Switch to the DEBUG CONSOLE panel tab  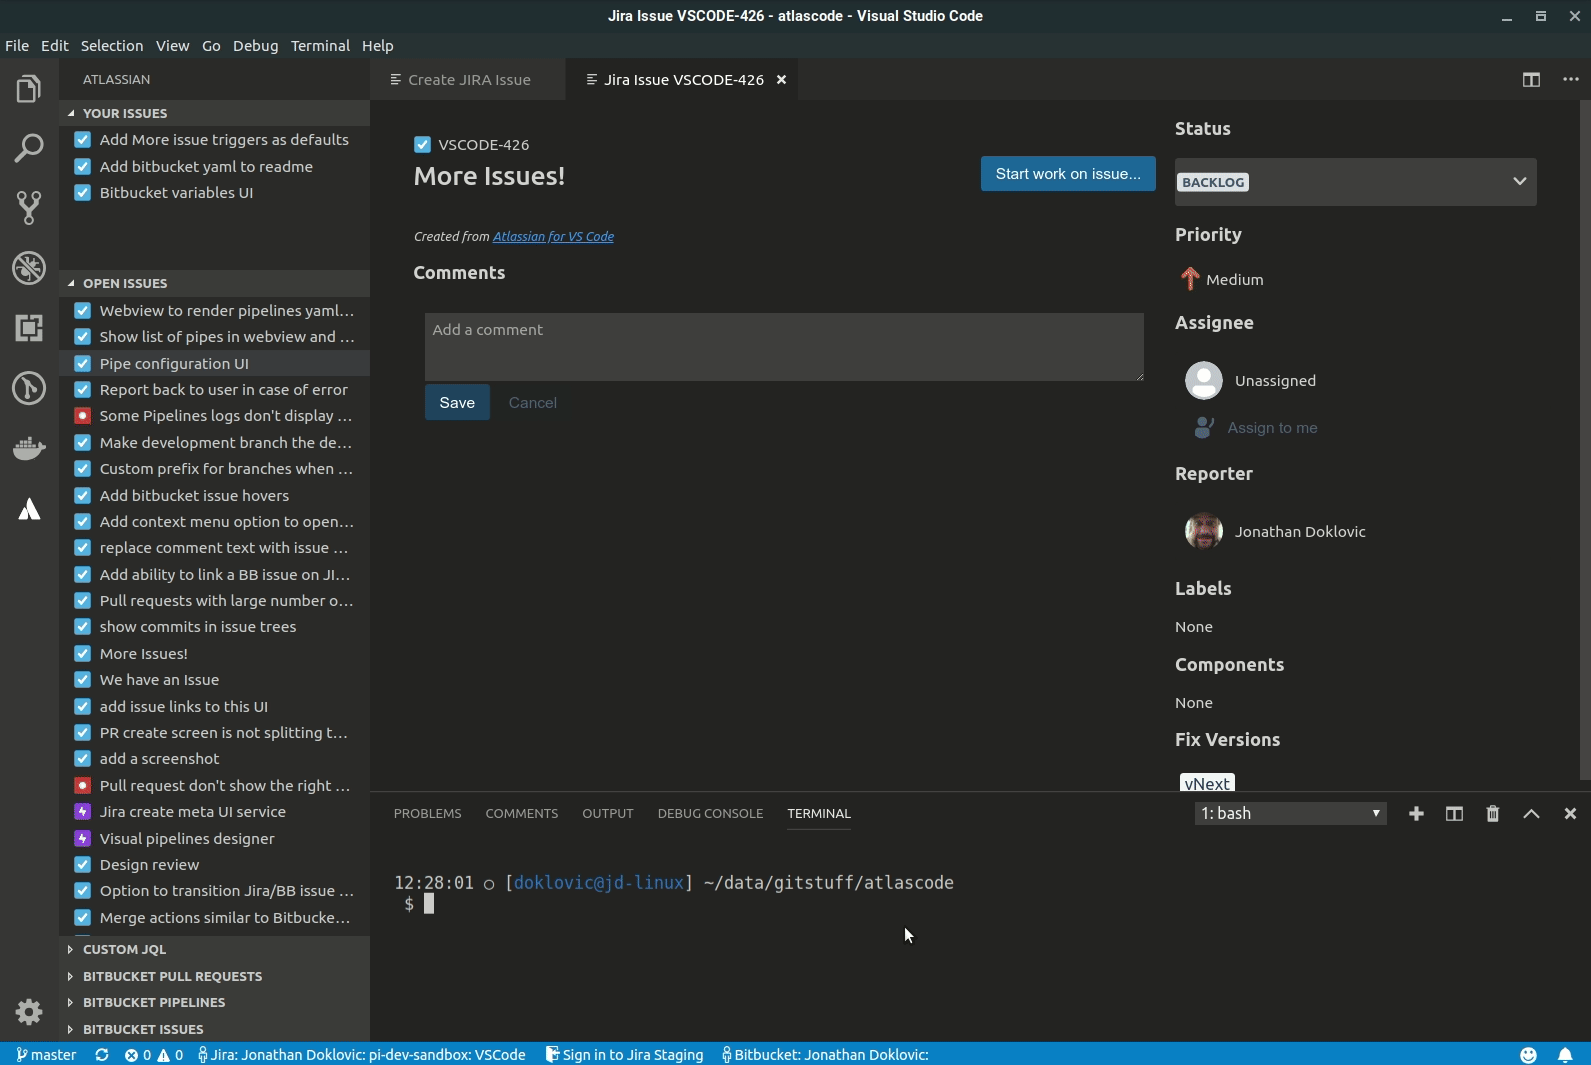(710, 814)
